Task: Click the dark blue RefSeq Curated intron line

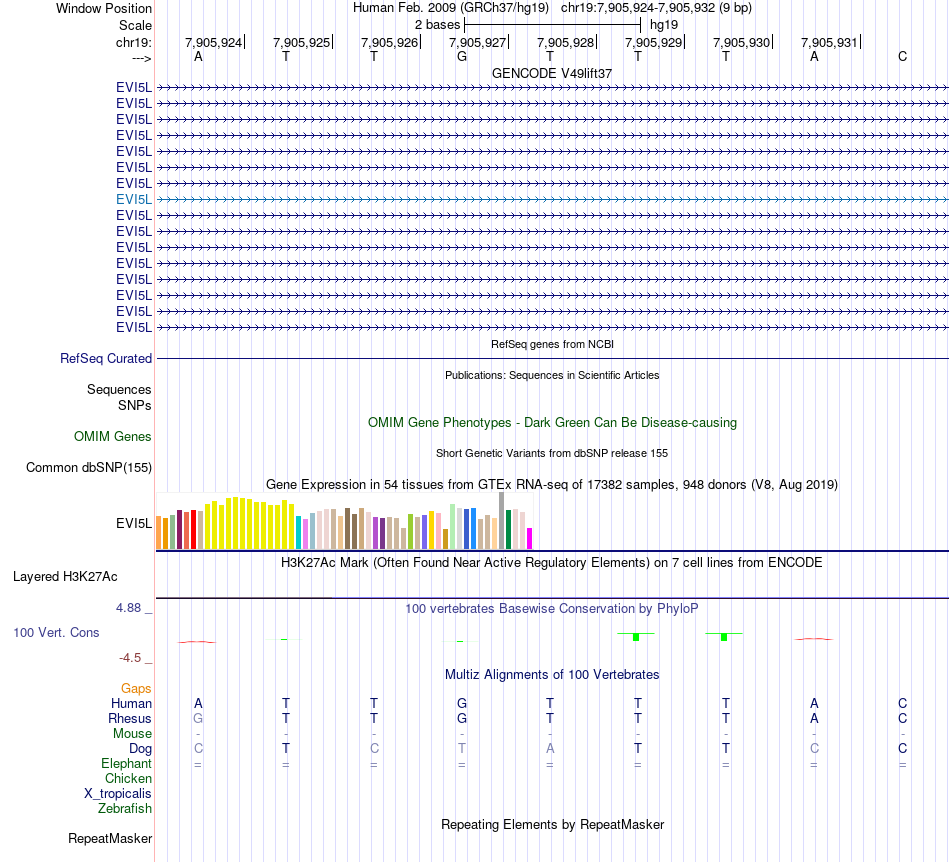Action: click(553, 359)
